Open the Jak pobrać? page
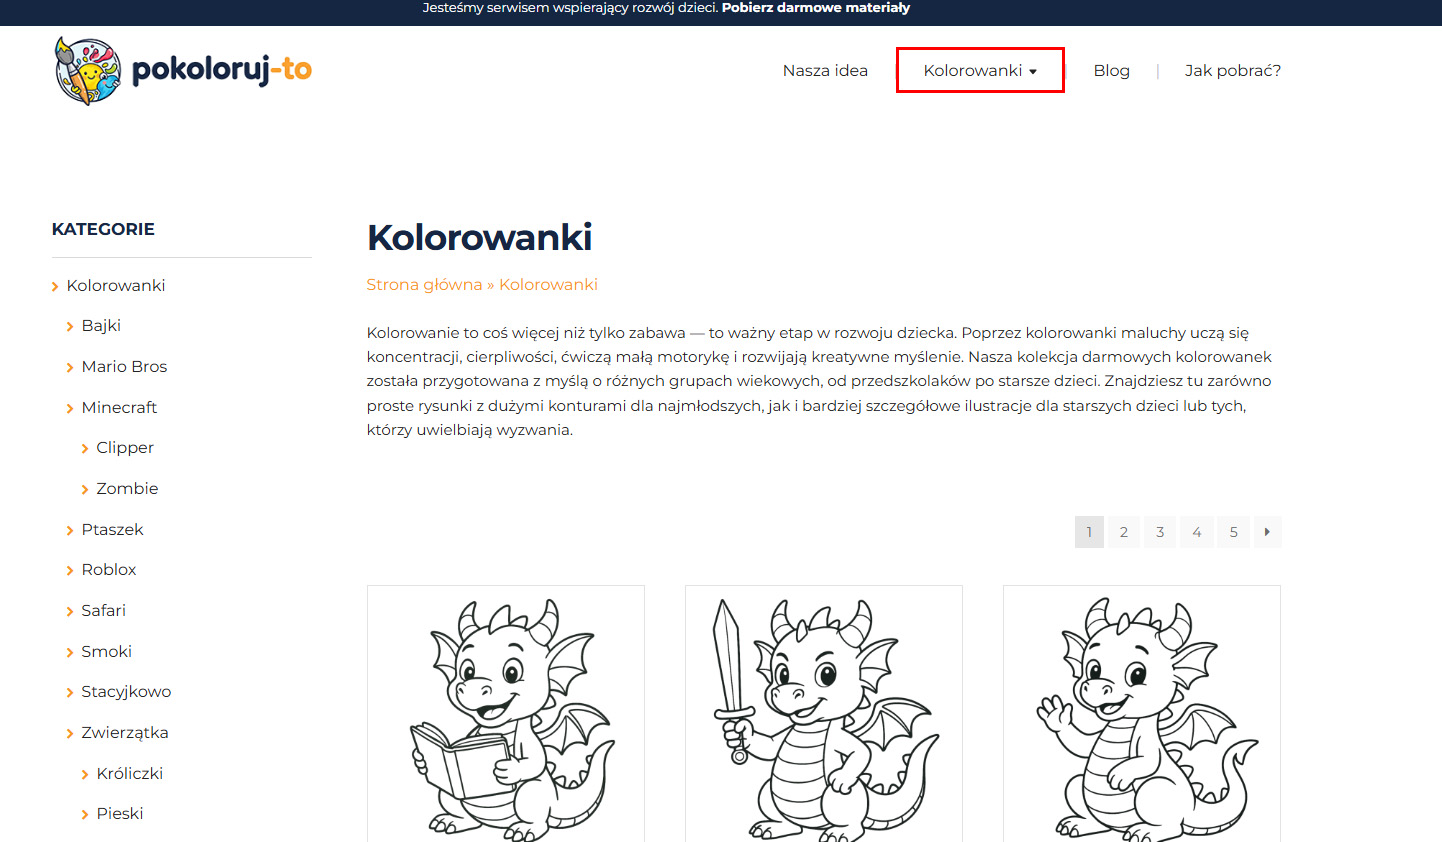Screen dimensions: 1442x842 pyautogui.click(x=1232, y=70)
